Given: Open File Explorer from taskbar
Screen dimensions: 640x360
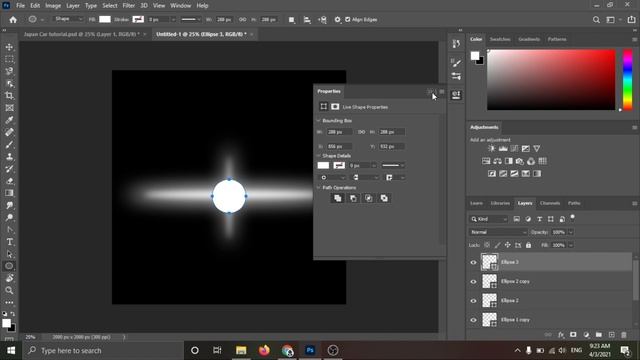Looking at the screenshot, I should point(241,351).
